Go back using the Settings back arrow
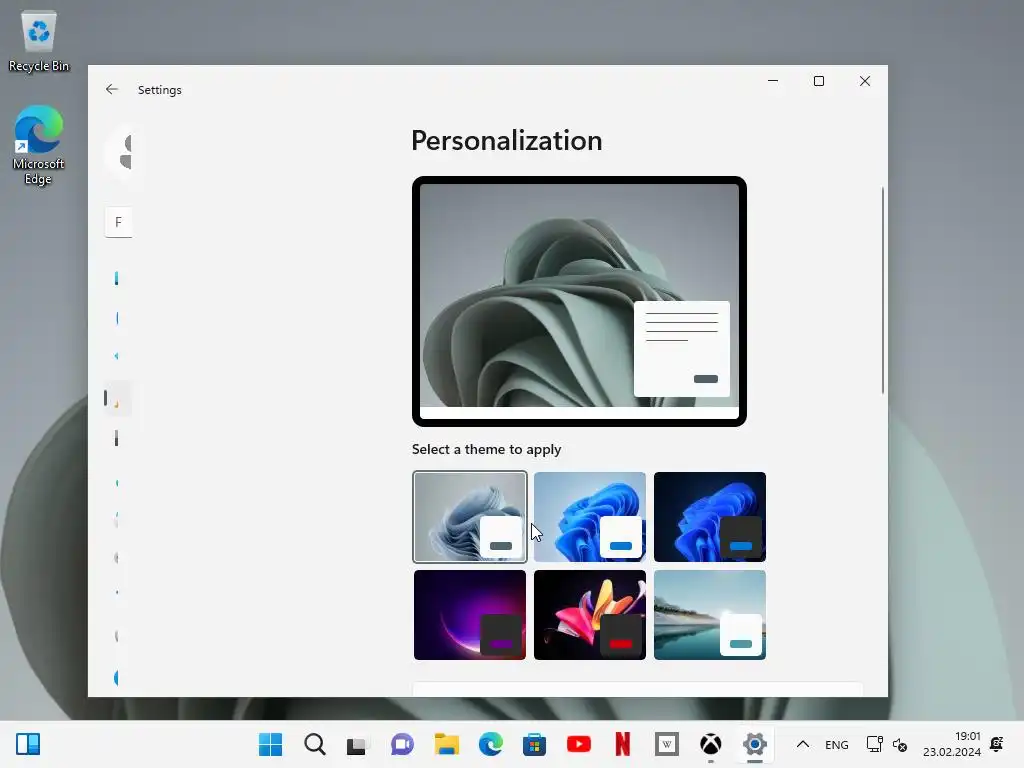This screenshot has width=1024, height=768. click(112, 89)
